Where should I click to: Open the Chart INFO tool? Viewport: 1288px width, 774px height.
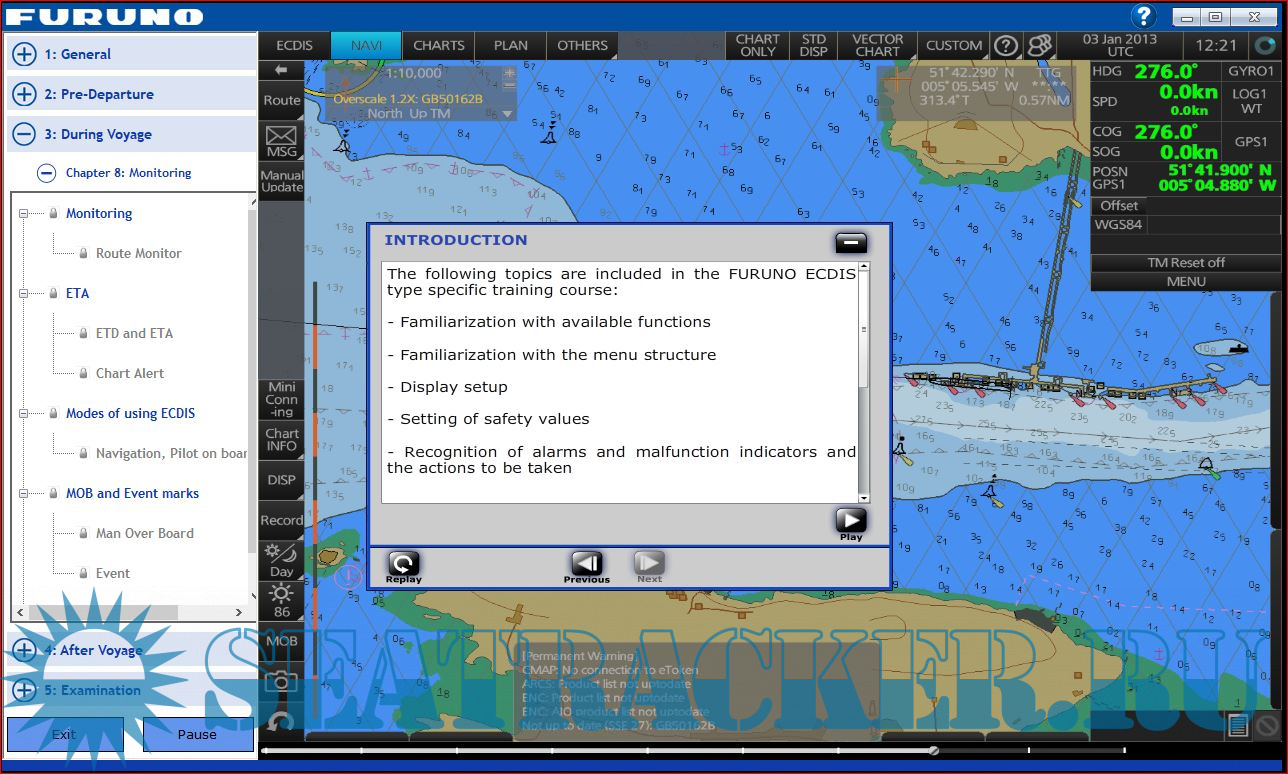(282, 440)
